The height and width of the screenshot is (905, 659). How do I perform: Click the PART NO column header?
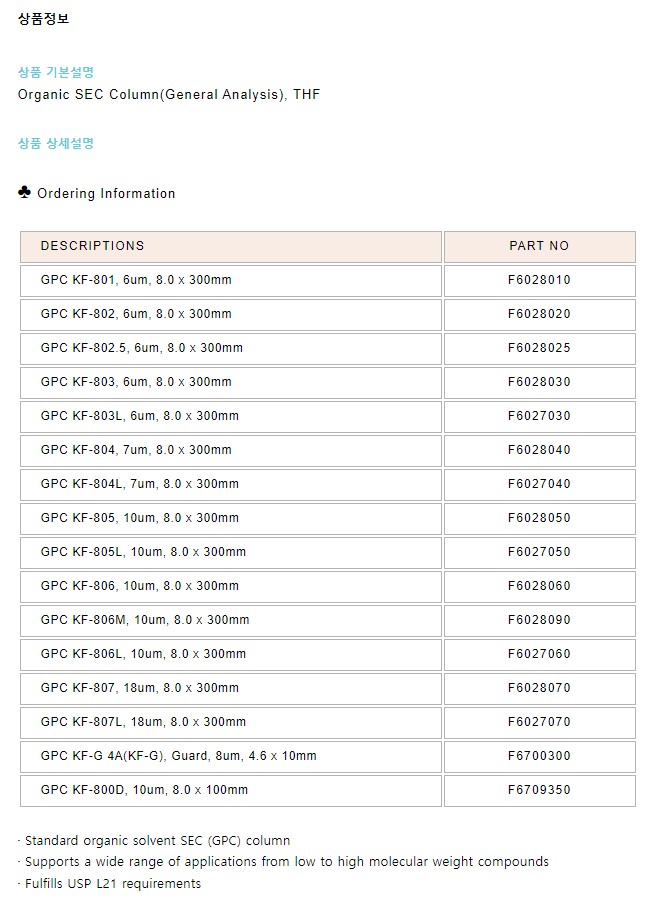pos(539,246)
